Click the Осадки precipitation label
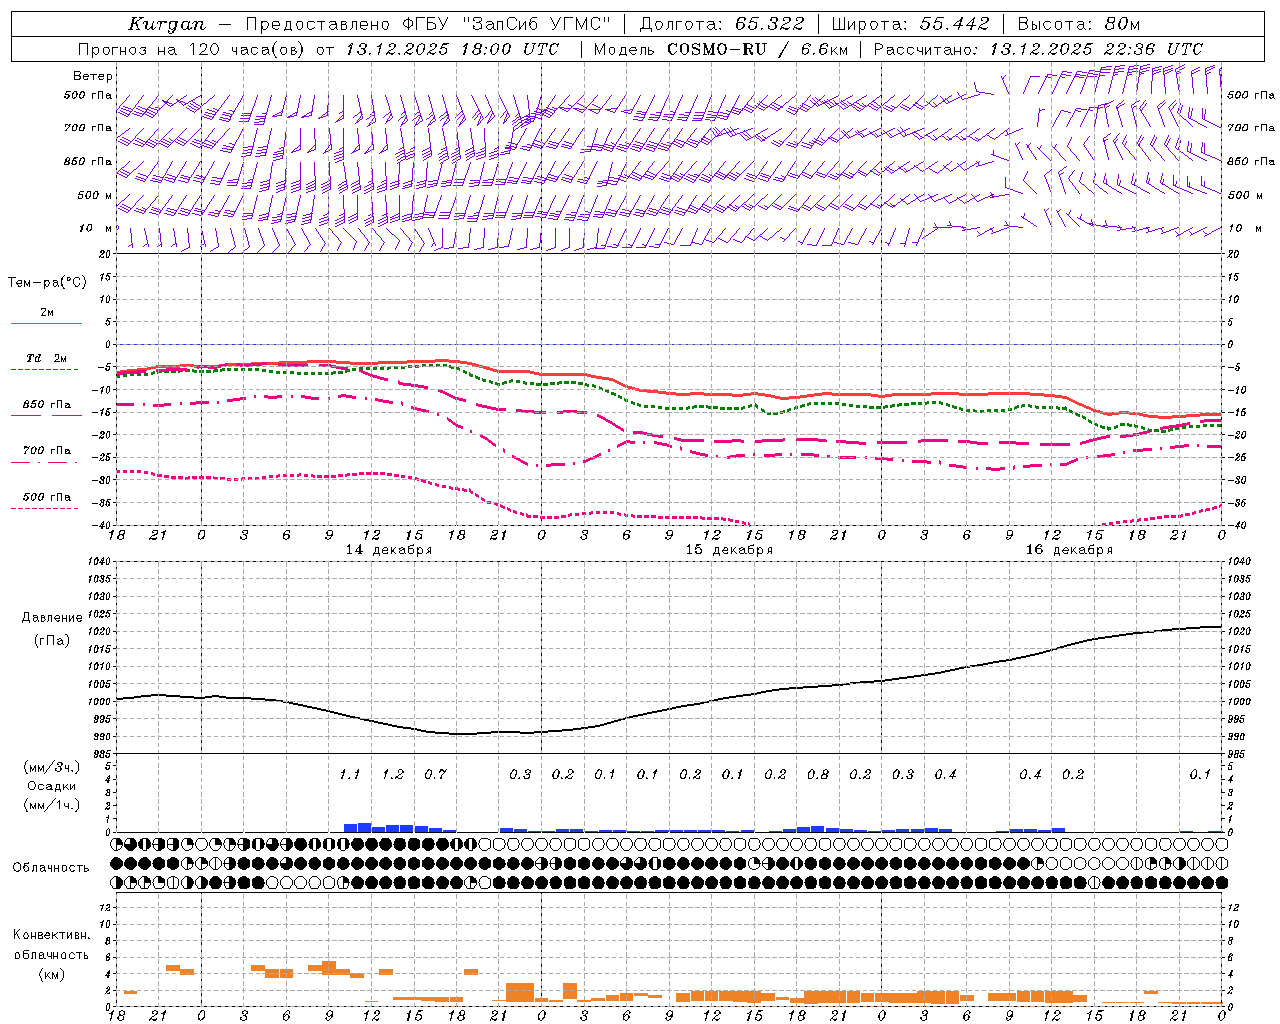1280x1024 pixels. [x=51, y=786]
